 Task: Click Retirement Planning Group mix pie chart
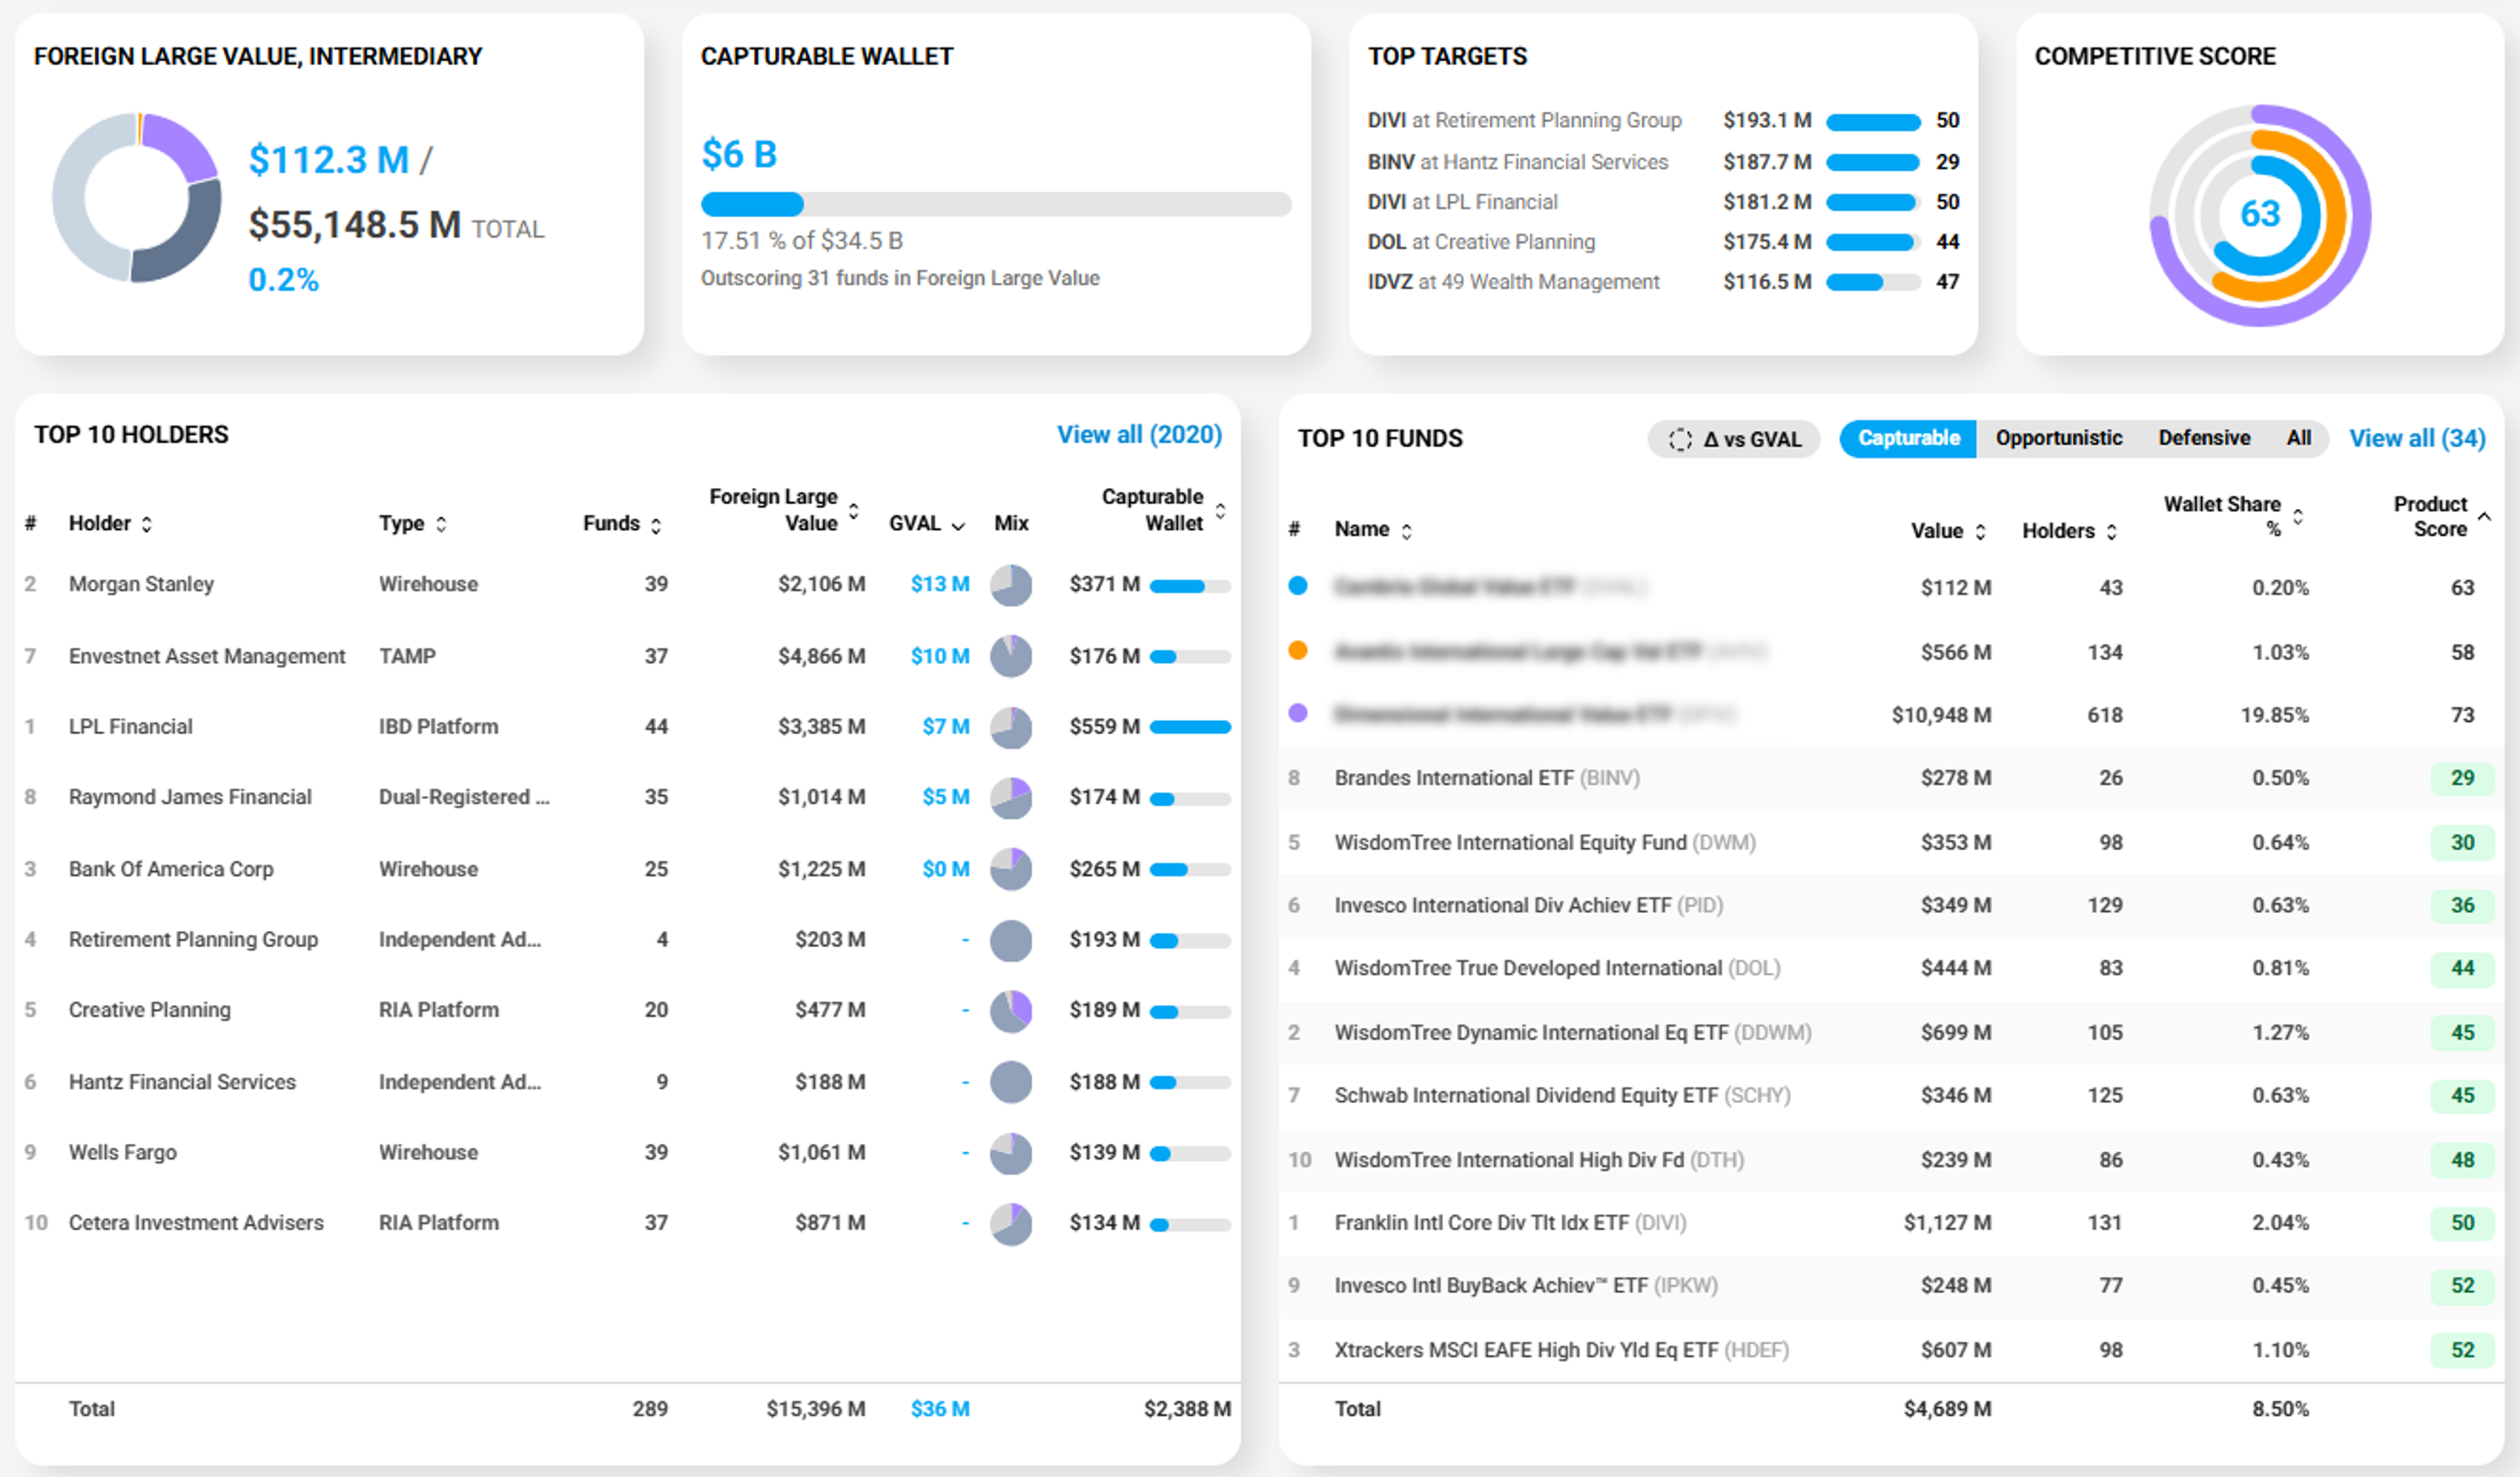click(x=1011, y=940)
